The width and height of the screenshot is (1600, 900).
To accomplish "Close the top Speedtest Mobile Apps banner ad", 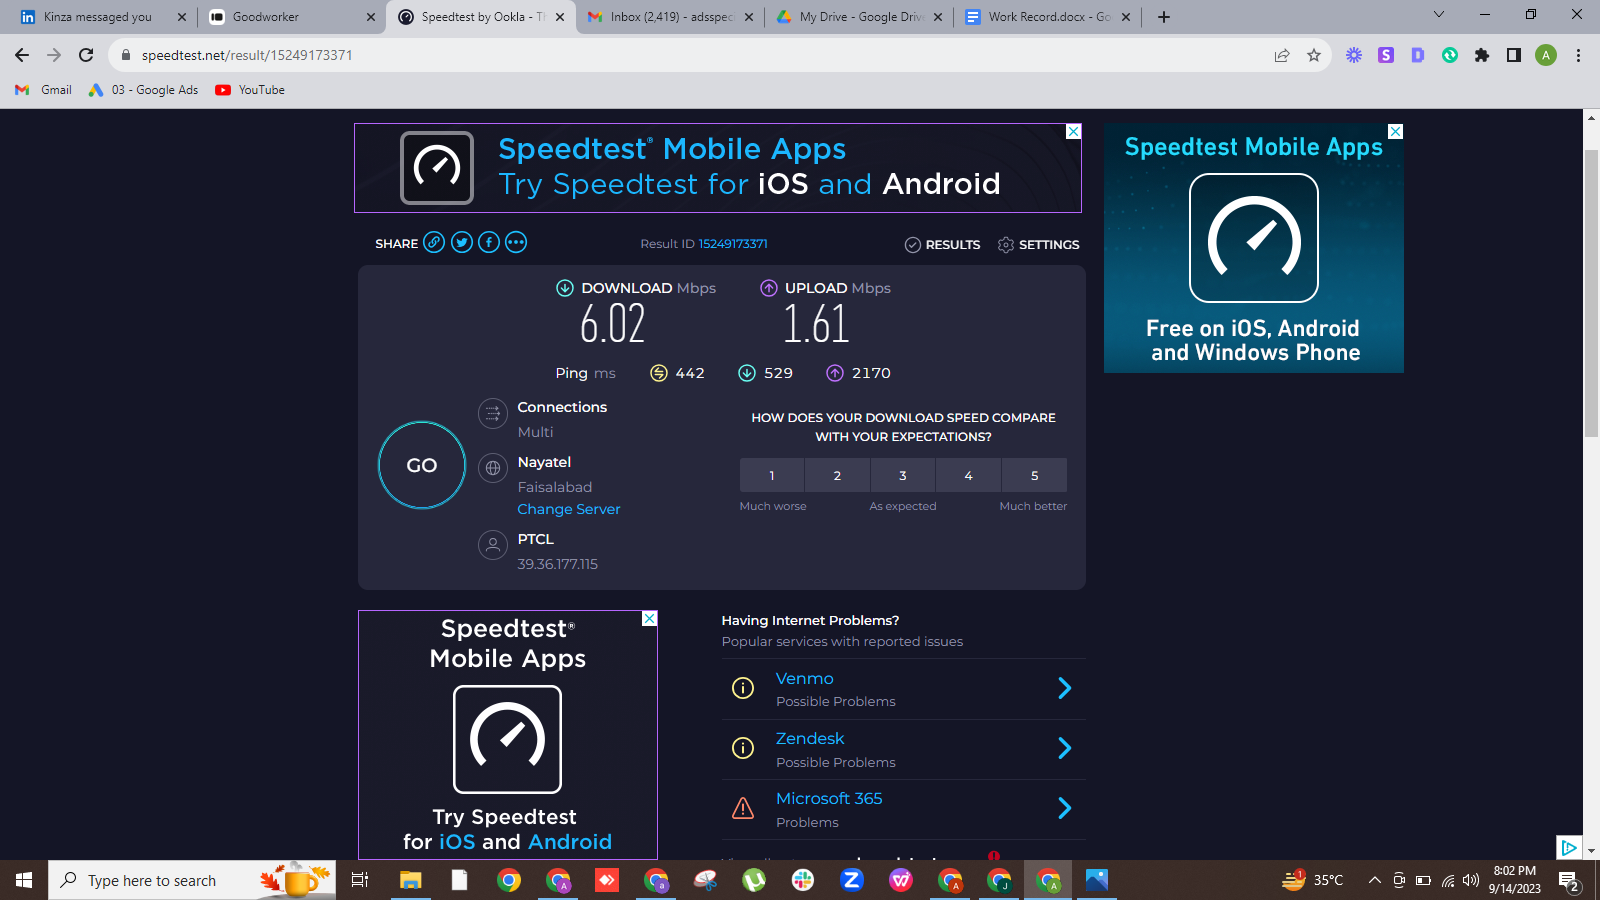I will pyautogui.click(x=1073, y=131).
